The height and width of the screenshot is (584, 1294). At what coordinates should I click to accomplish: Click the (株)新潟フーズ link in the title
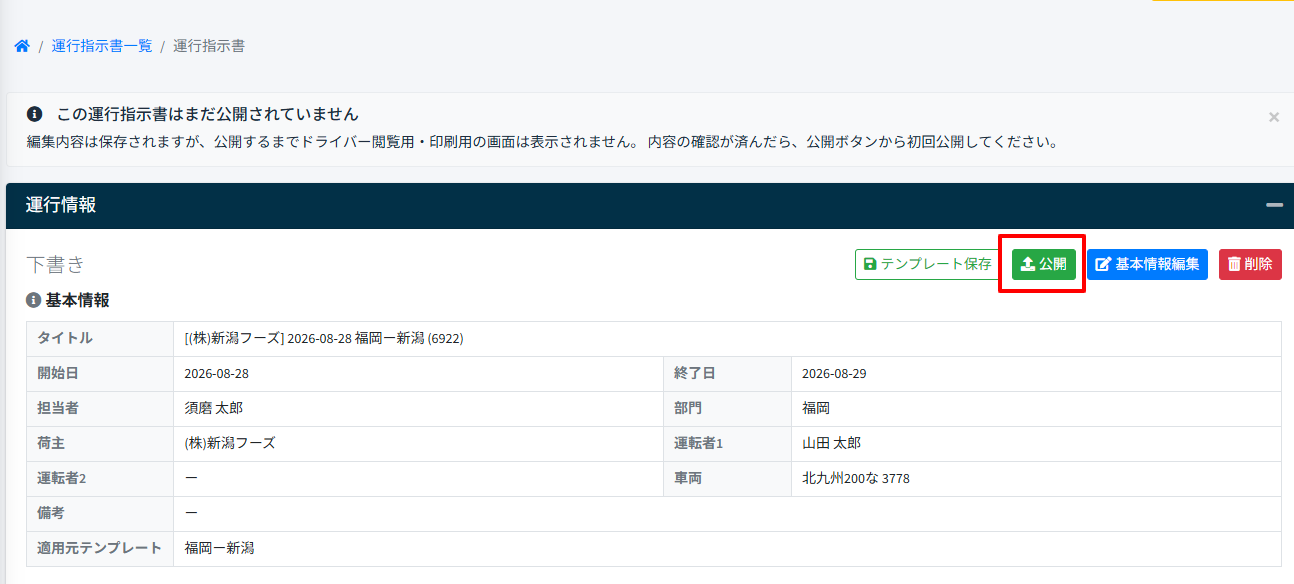[234, 338]
